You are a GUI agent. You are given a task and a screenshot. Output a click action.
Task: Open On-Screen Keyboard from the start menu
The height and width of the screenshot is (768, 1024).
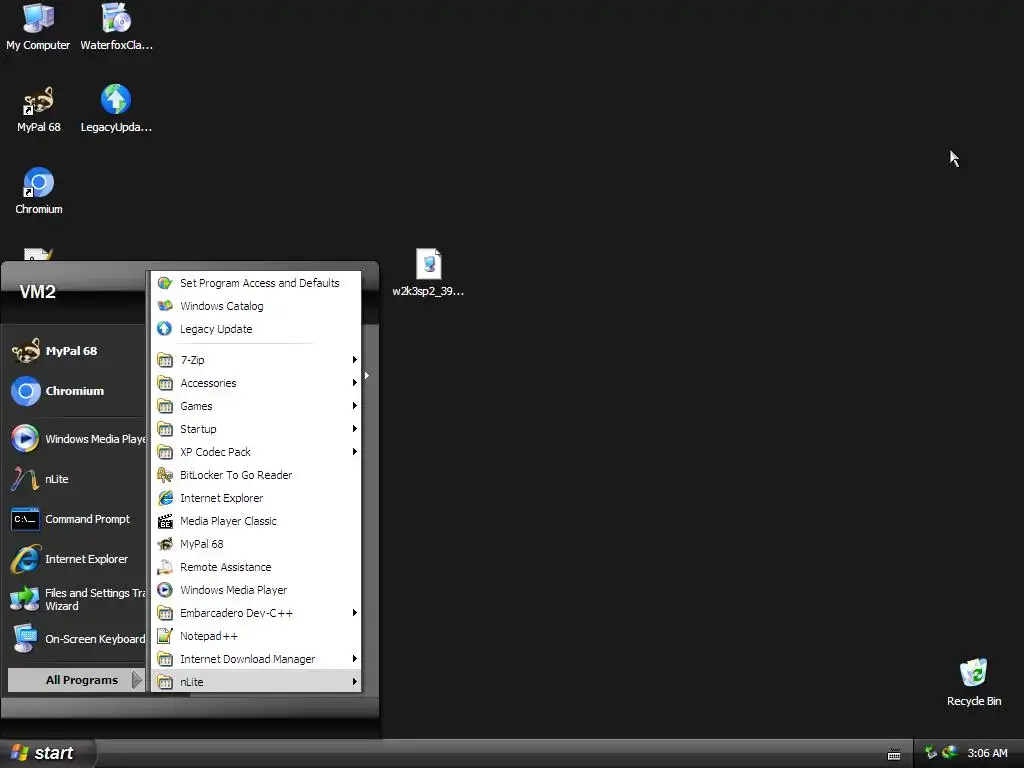pyautogui.click(x=77, y=639)
